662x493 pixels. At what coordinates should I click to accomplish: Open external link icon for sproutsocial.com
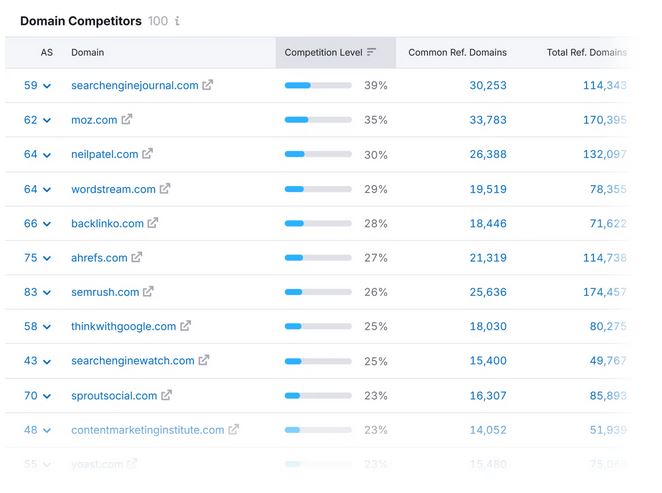[x=166, y=395]
